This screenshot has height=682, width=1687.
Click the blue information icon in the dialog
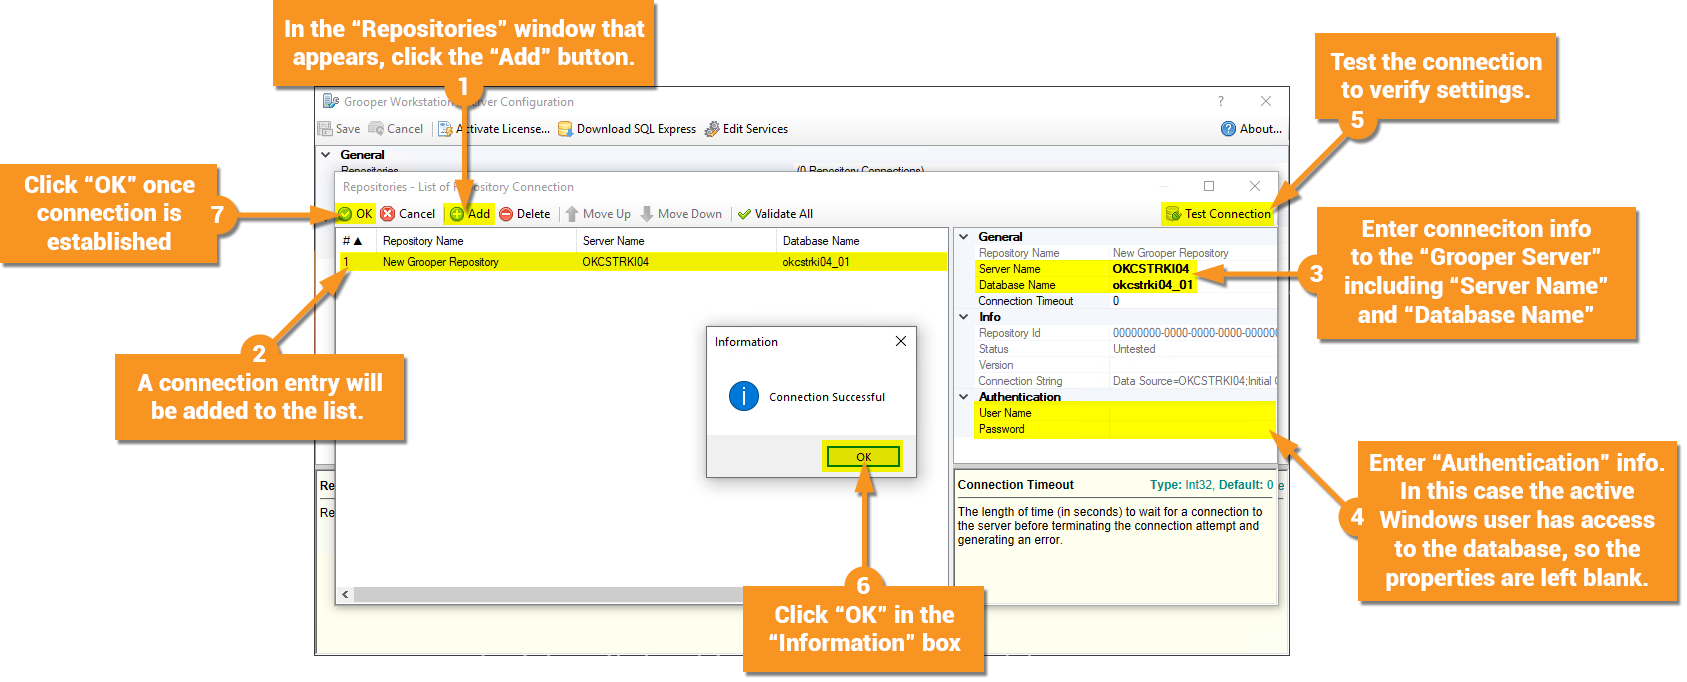tap(744, 396)
